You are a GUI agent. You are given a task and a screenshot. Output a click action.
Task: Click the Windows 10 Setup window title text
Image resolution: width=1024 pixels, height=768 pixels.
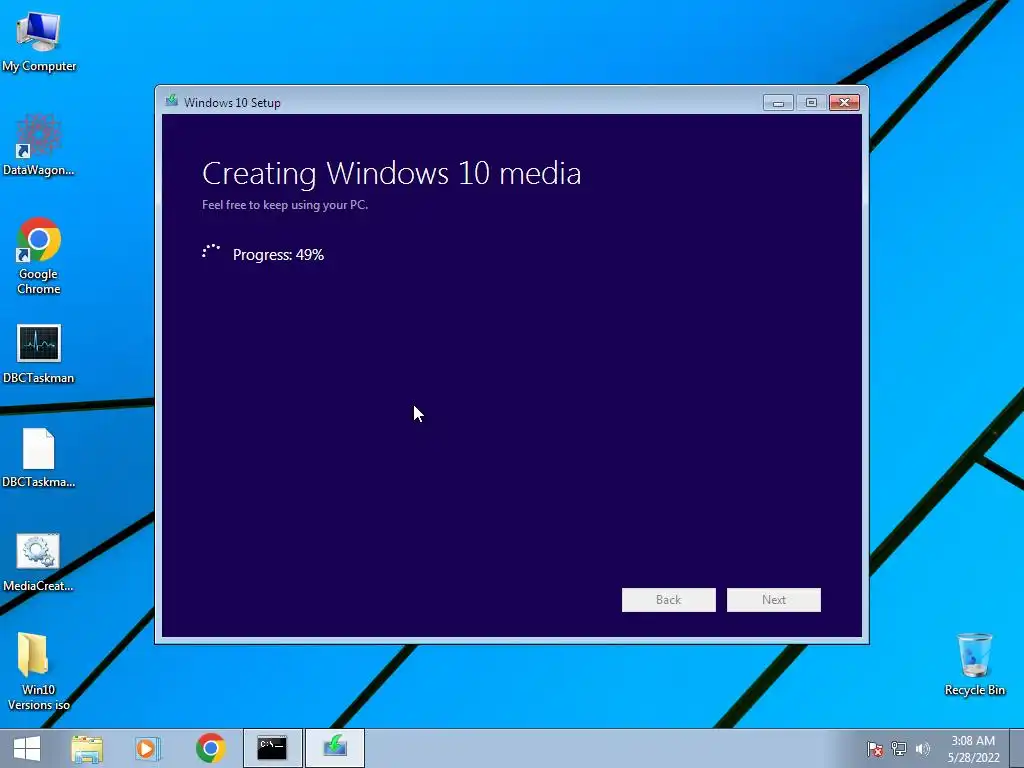(x=232, y=103)
